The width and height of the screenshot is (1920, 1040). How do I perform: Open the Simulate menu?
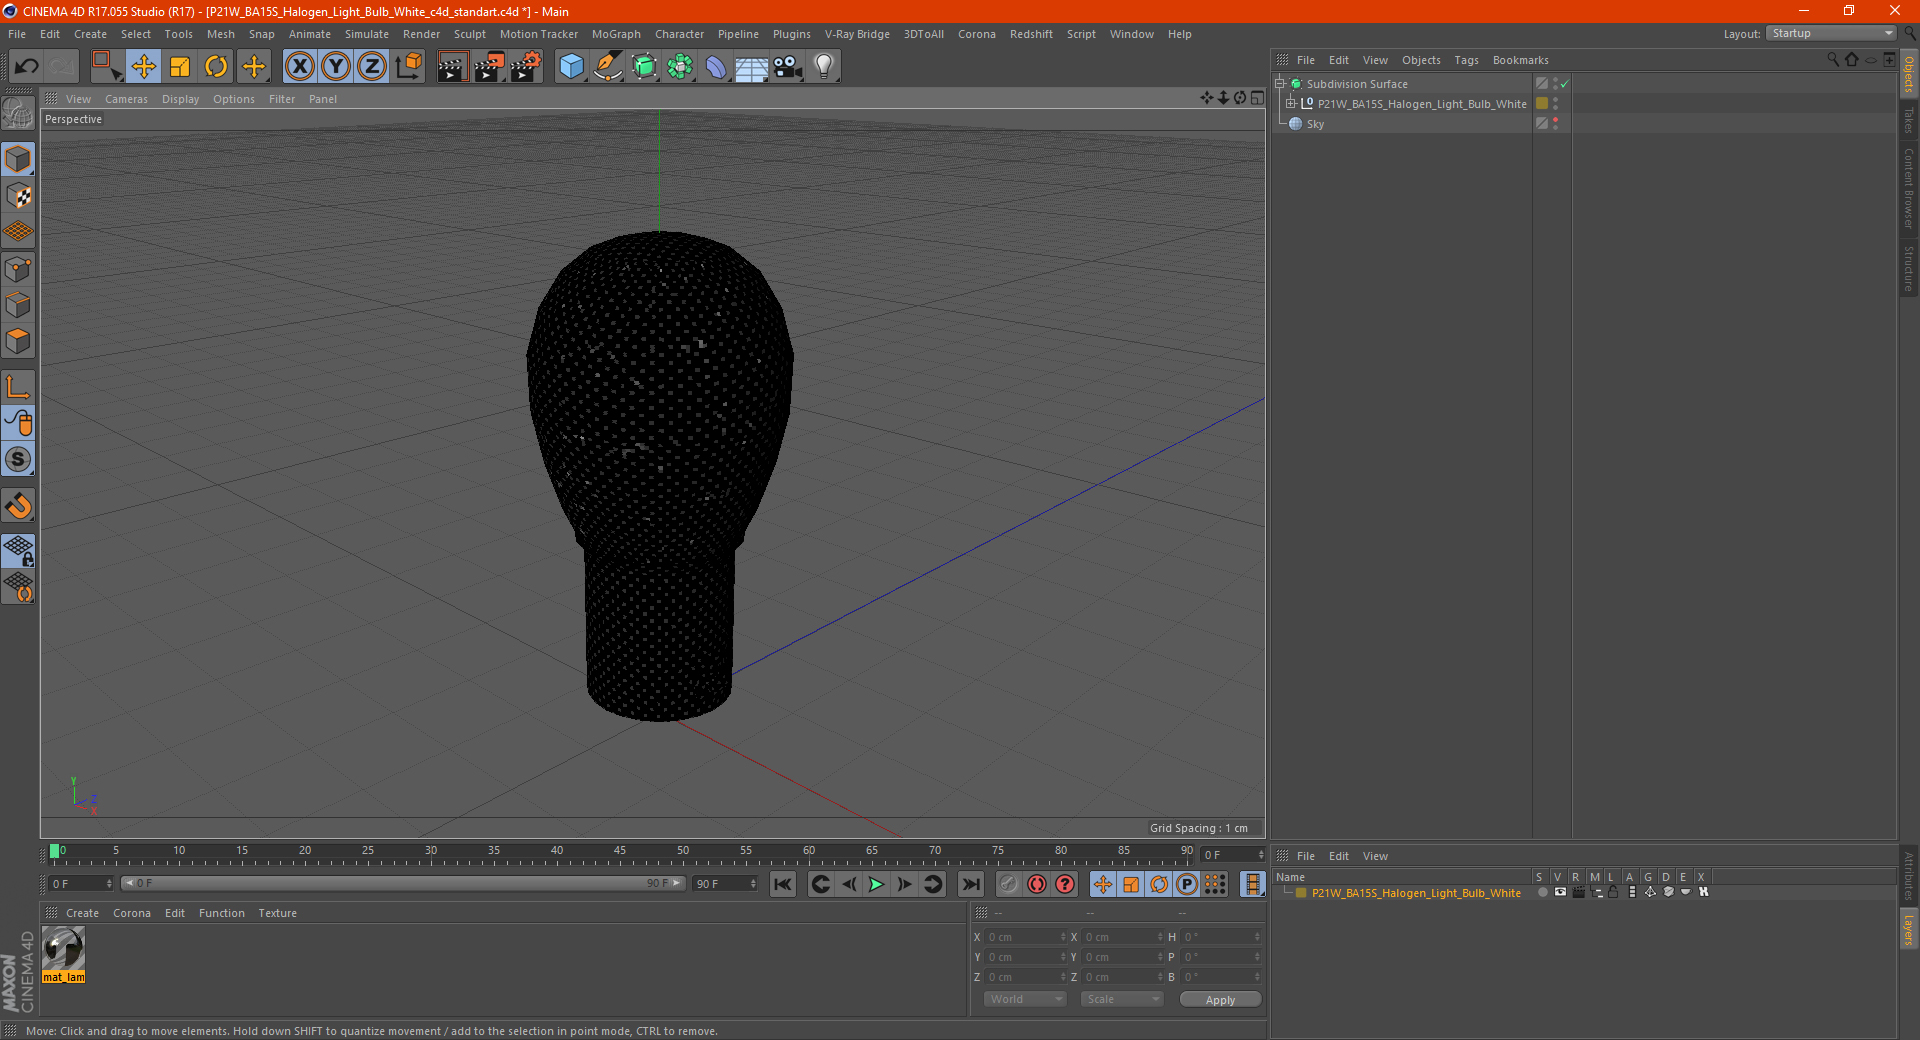point(367,34)
